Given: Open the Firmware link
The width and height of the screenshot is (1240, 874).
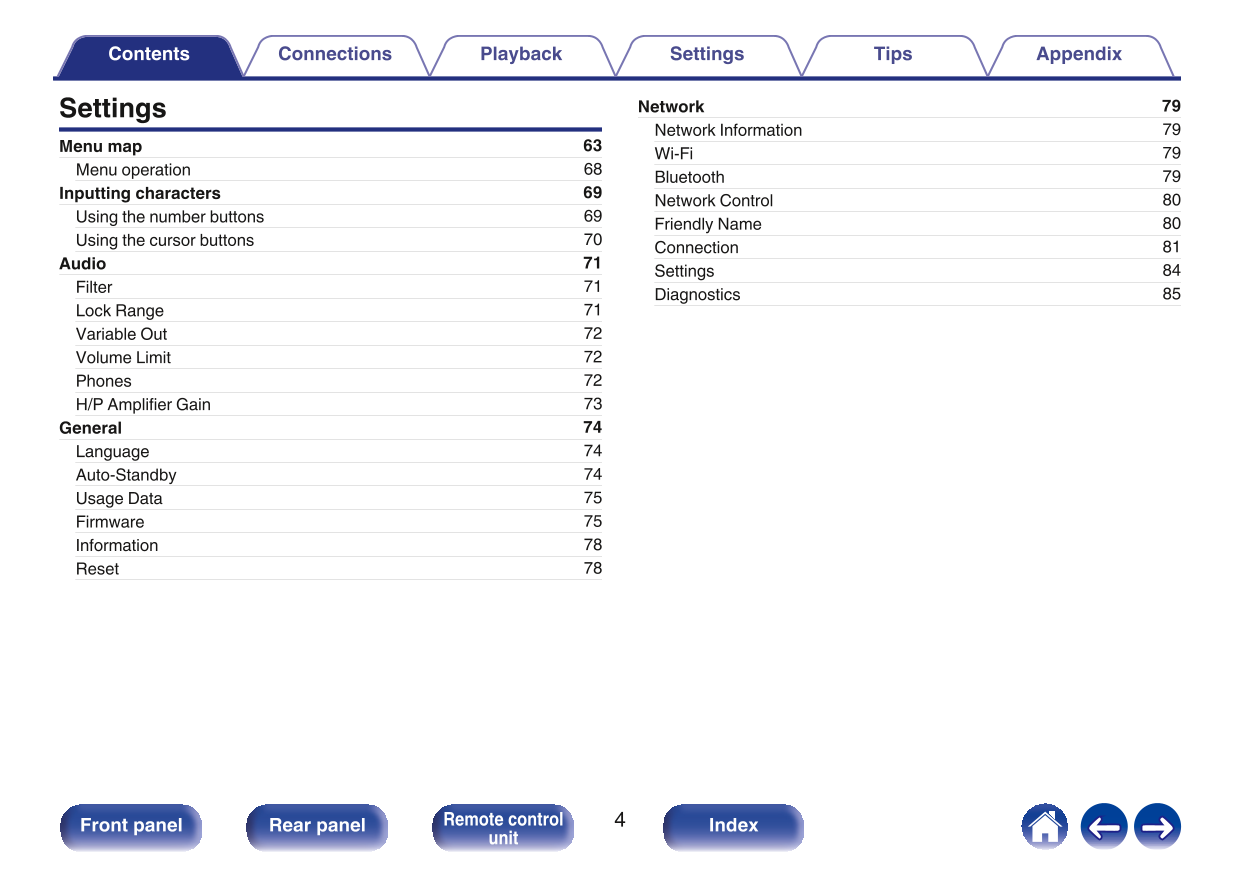Looking at the screenshot, I should point(110,522).
